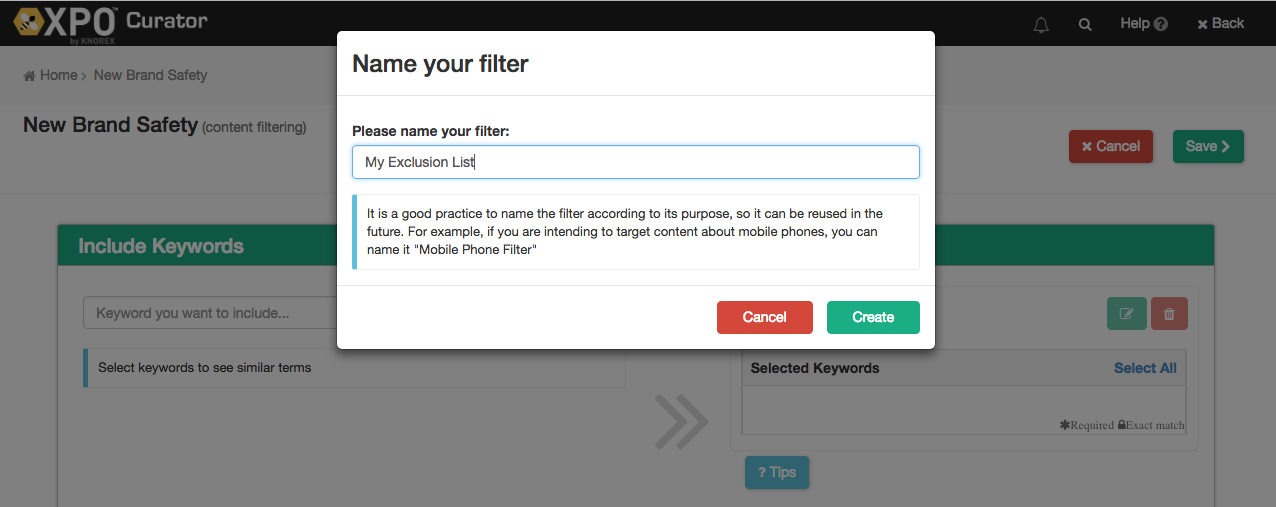Viewport: 1276px width, 507px height.
Task: Click the house icon in the breadcrumb
Action: point(30,76)
